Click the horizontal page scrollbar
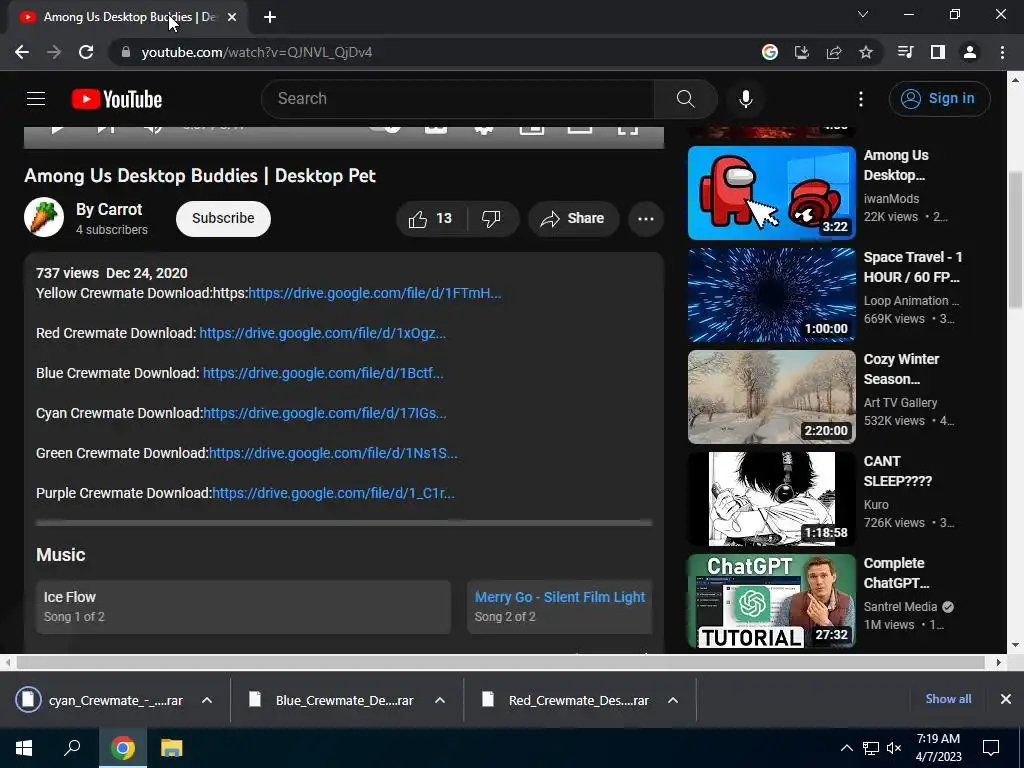 [x=500, y=662]
